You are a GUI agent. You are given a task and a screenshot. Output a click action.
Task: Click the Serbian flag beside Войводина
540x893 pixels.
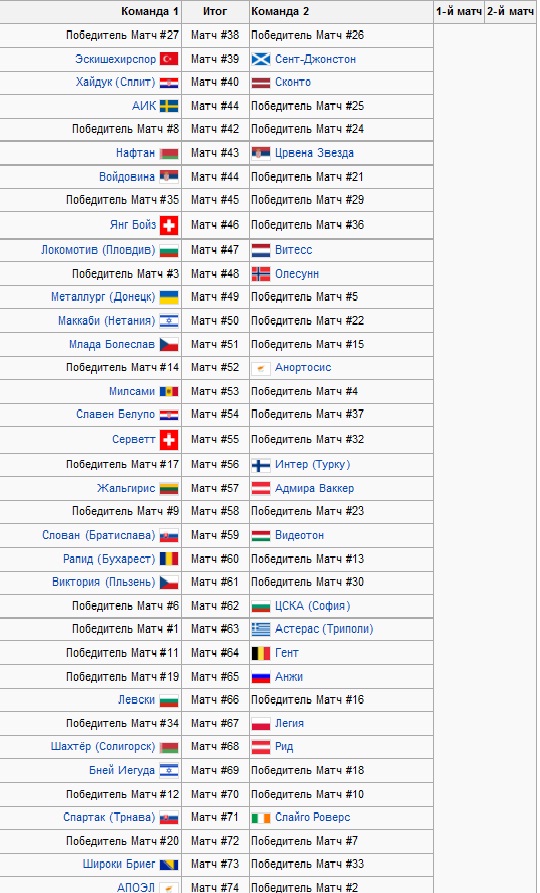pos(169,177)
